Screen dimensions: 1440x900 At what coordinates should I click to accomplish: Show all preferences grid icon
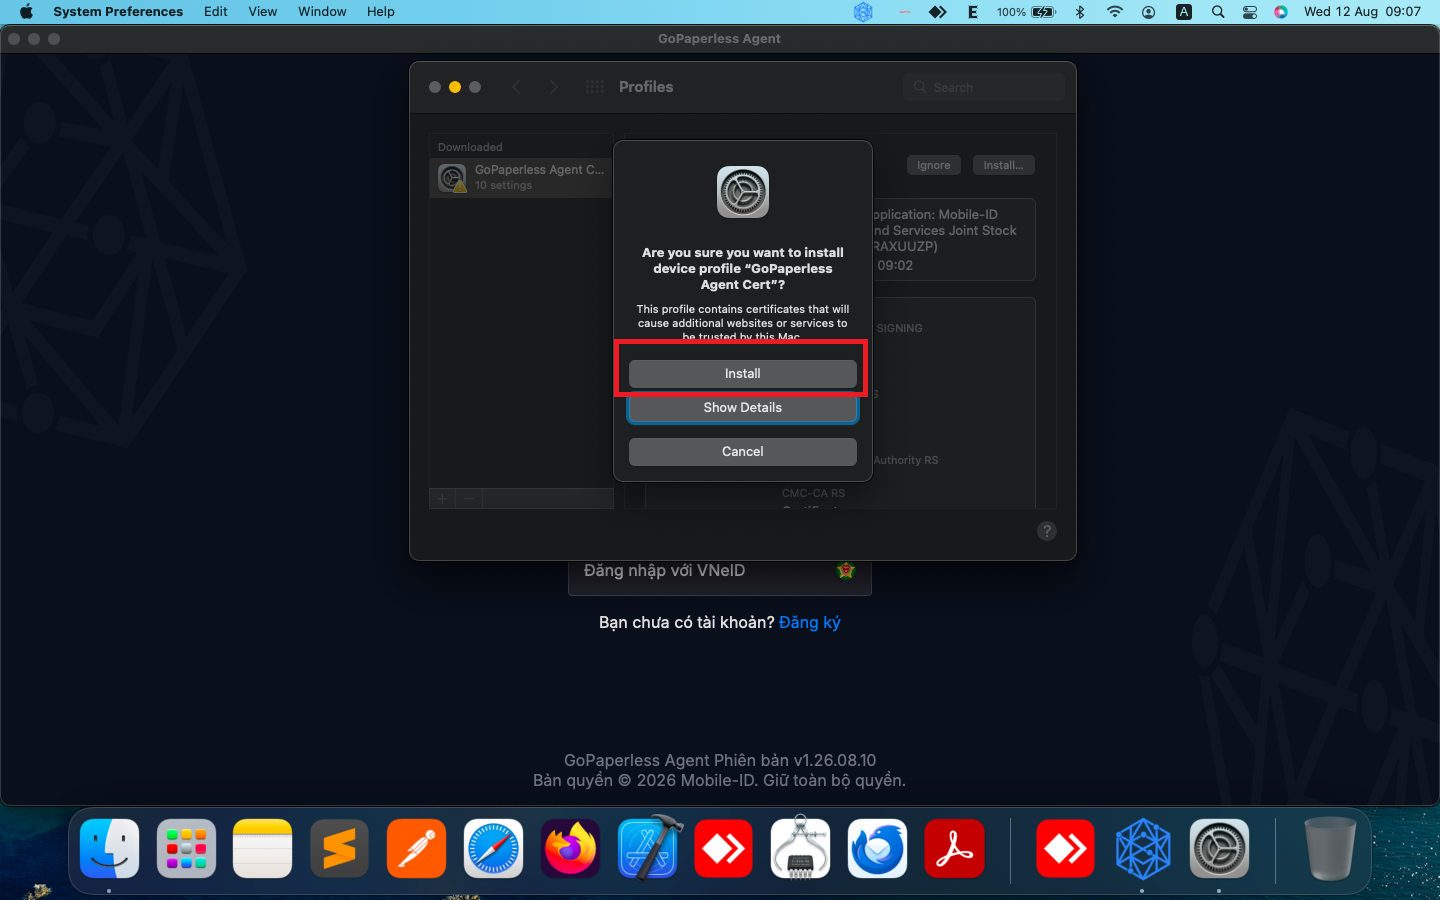(x=594, y=87)
